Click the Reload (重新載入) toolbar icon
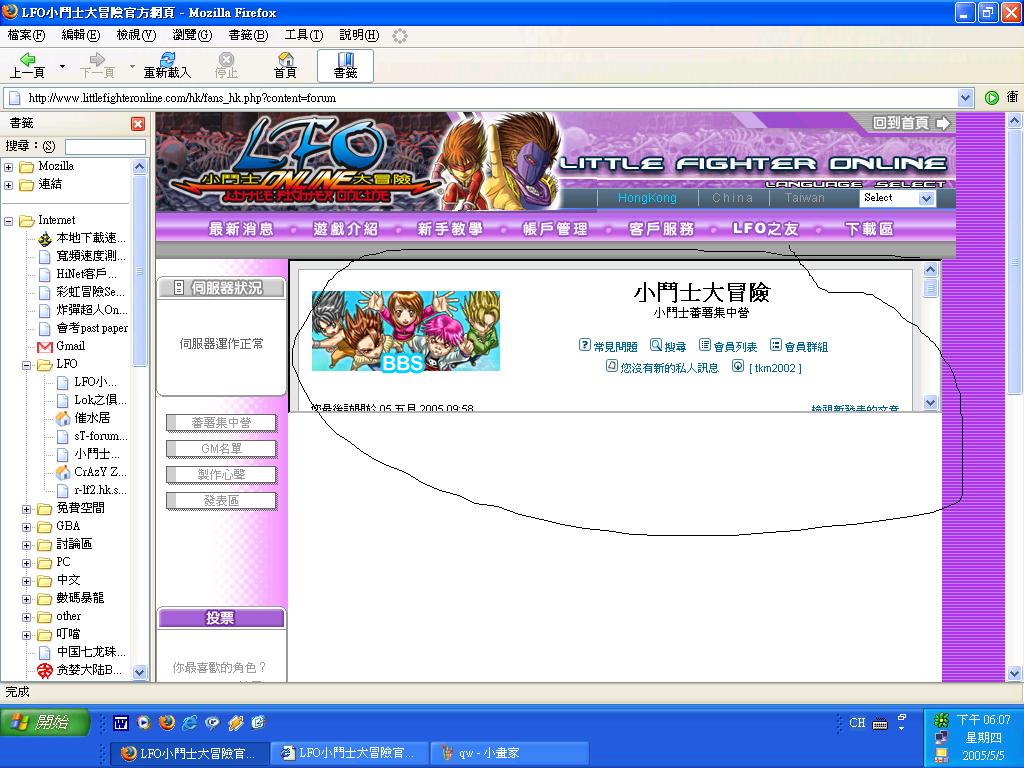This screenshot has width=1024, height=768. [x=167, y=61]
